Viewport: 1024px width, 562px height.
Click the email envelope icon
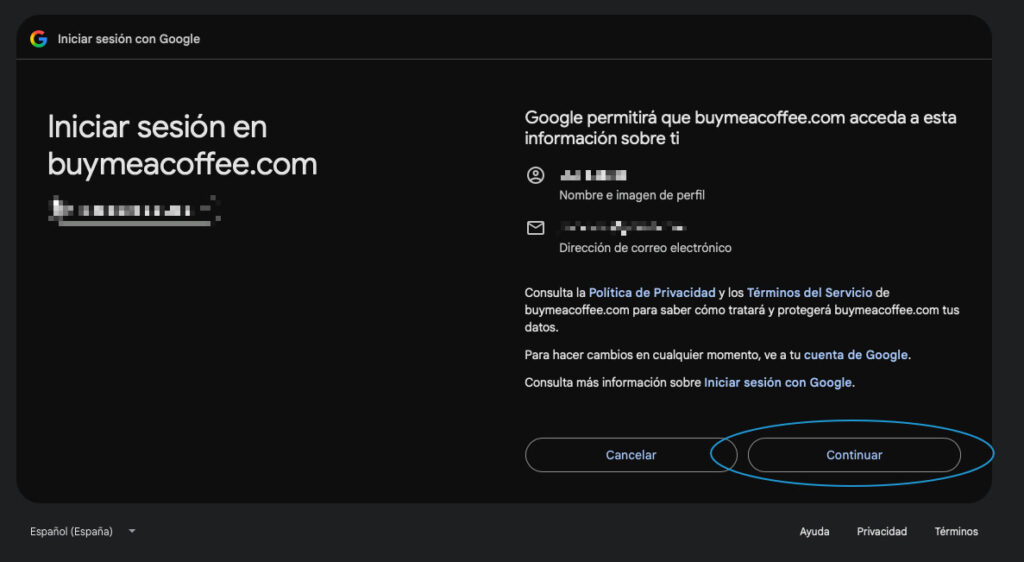pyautogui.click(x=536, y=228)
